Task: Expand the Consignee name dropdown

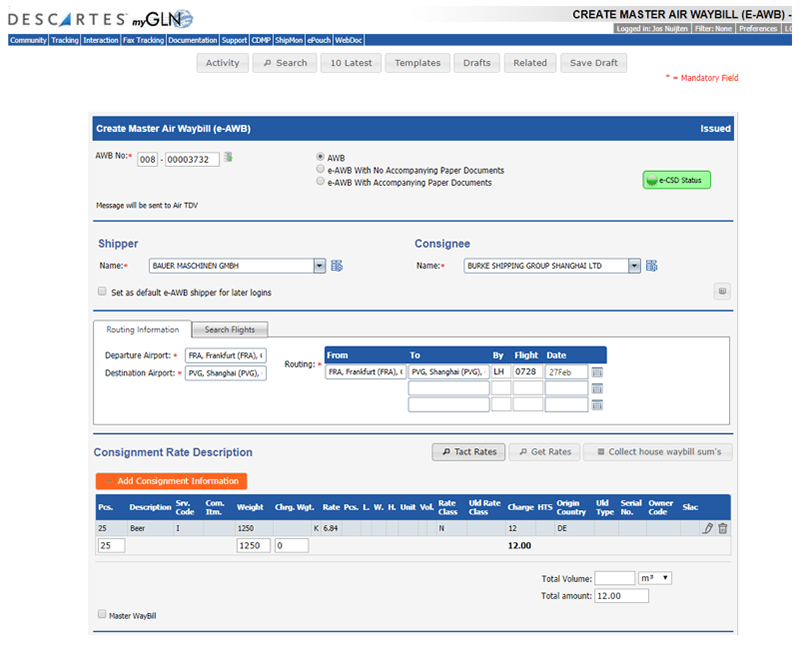Action: tap(635, 266)
